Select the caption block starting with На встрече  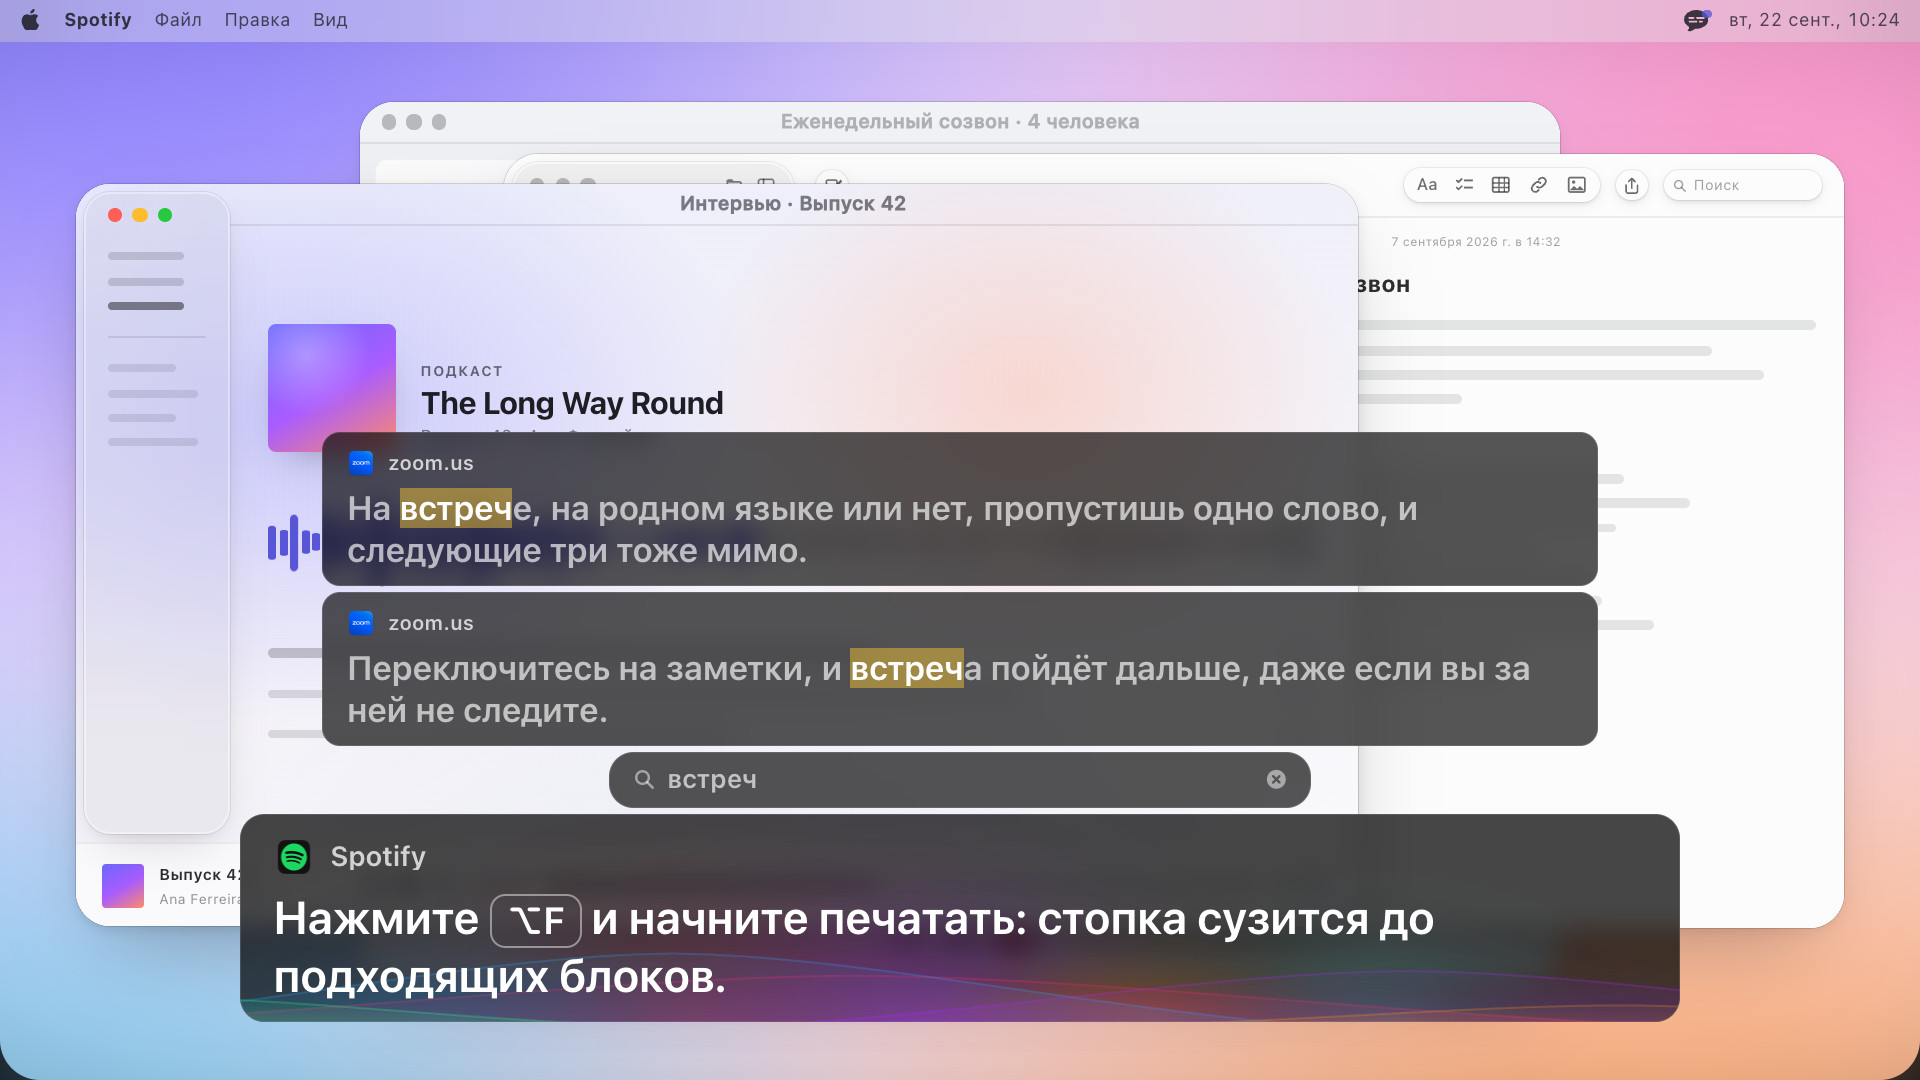(x=959, y=509)
